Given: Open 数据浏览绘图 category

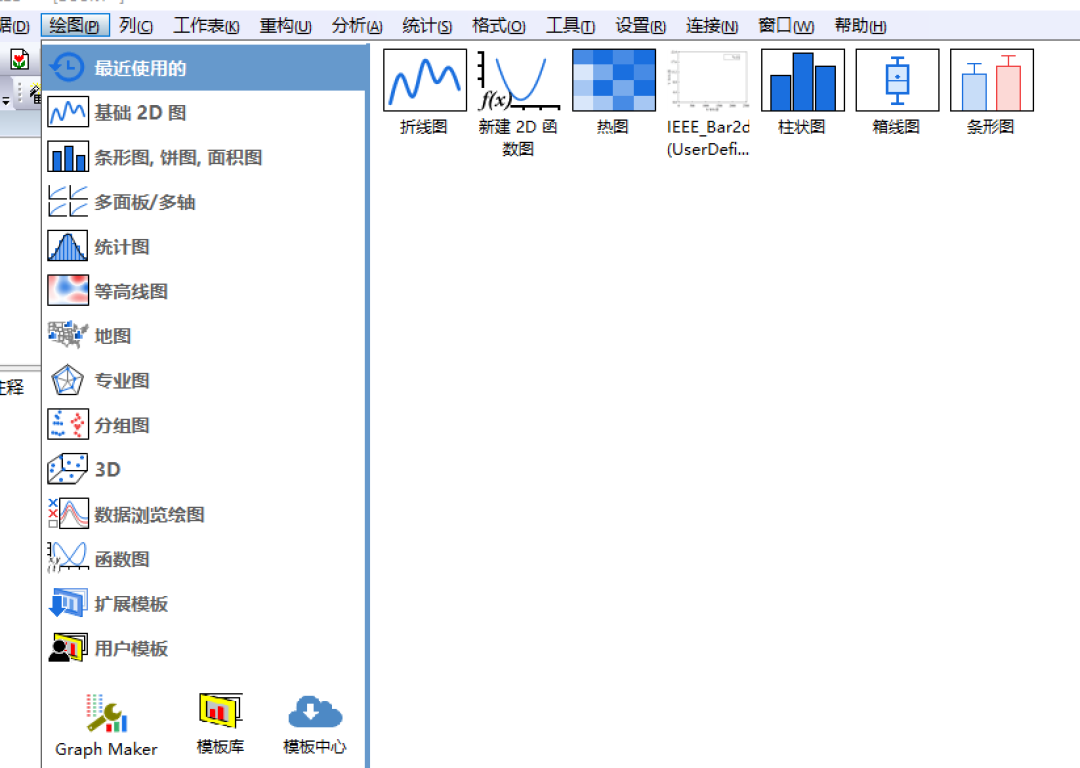Looking at the screenshot, I should click(x=204, y=515).
